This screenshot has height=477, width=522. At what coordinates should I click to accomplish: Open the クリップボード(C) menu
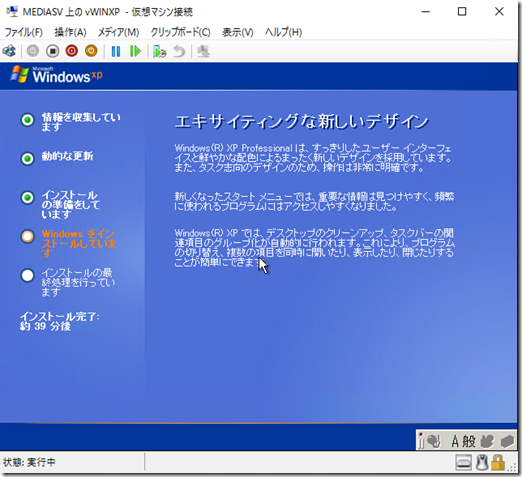180,32
